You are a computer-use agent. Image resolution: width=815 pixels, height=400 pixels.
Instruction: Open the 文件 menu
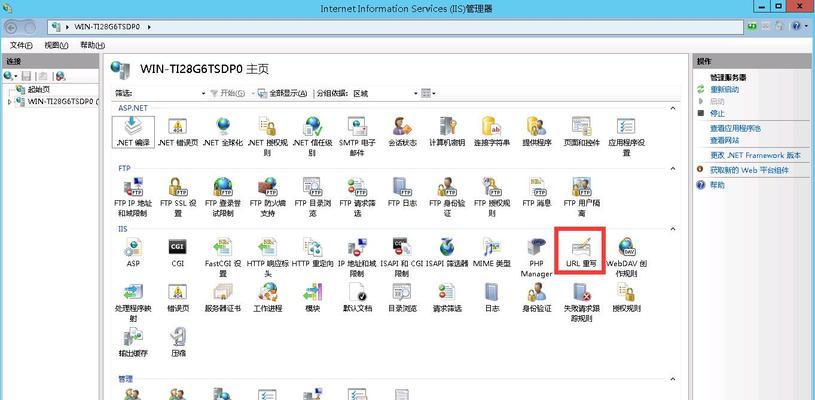(x=21, y=45)
